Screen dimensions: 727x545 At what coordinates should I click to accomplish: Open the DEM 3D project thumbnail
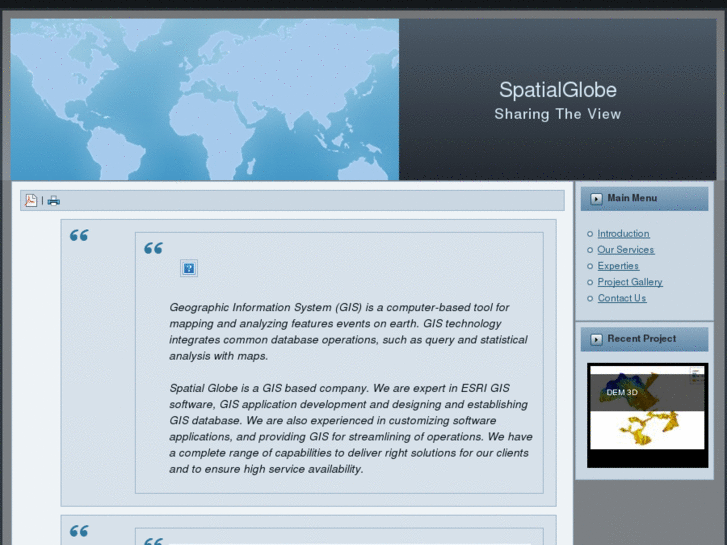coord(647,415)
